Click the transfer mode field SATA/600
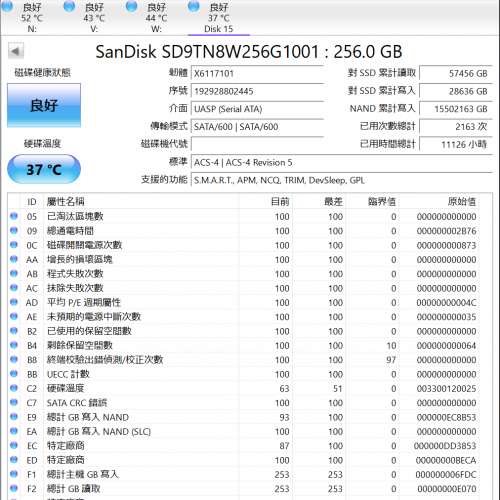 pyautogui.click(x=257, y=127)
